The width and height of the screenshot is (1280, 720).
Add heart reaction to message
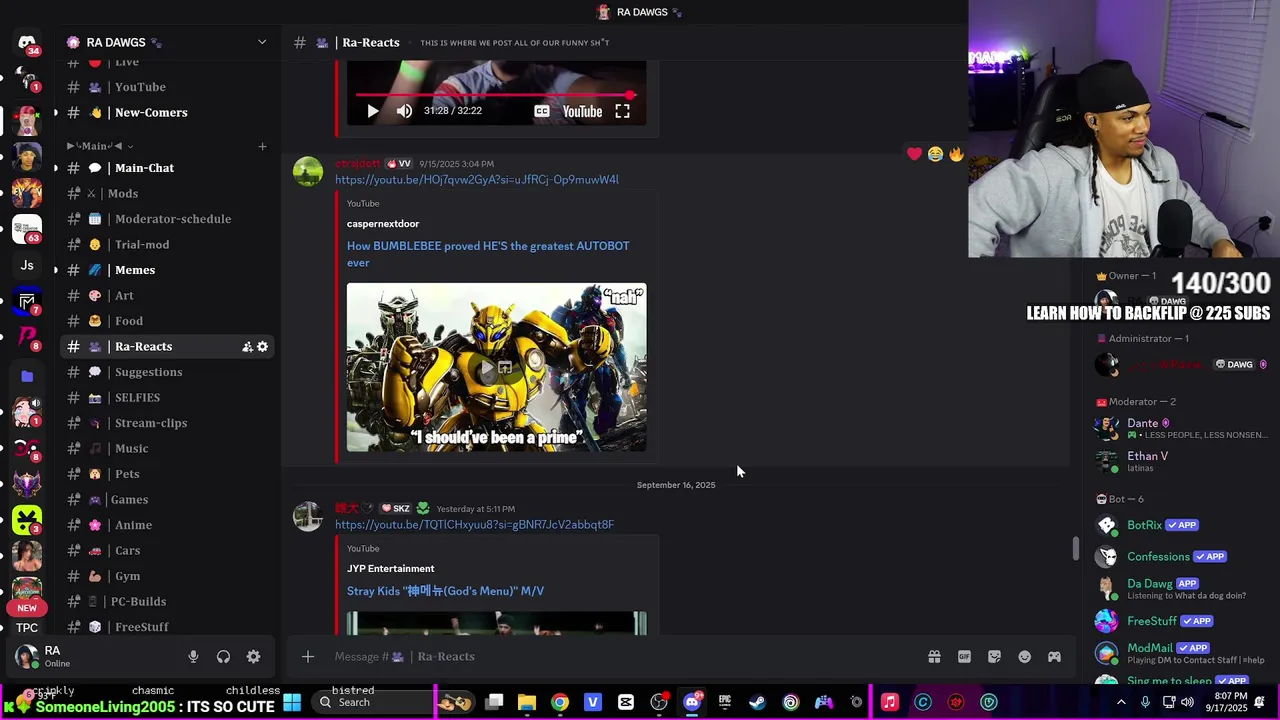tap(914, 154)
